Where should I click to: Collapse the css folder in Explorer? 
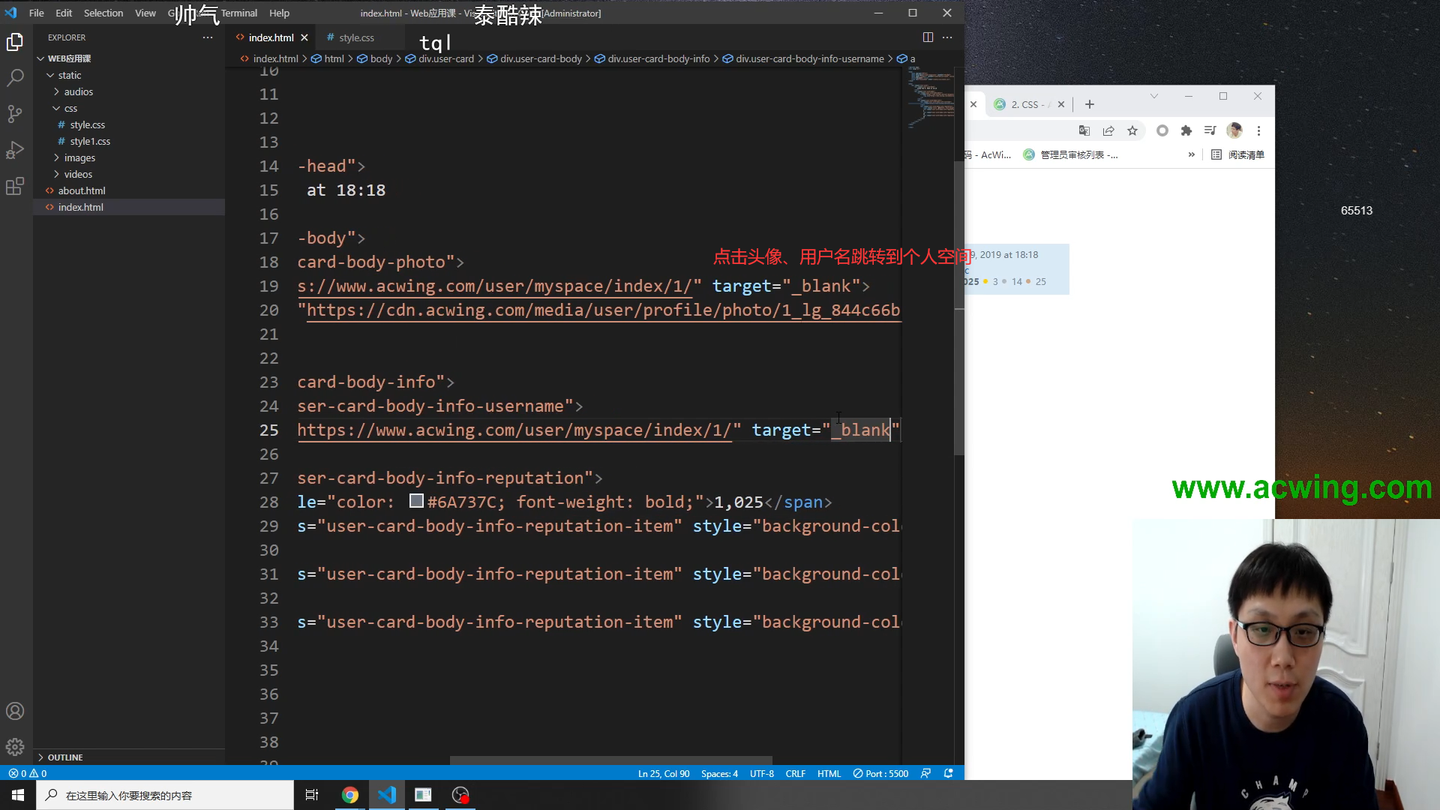(x=70, y=108)
